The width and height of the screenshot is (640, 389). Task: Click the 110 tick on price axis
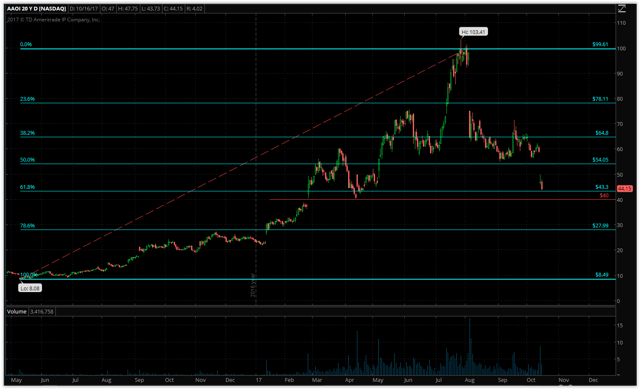pos(621,23)
